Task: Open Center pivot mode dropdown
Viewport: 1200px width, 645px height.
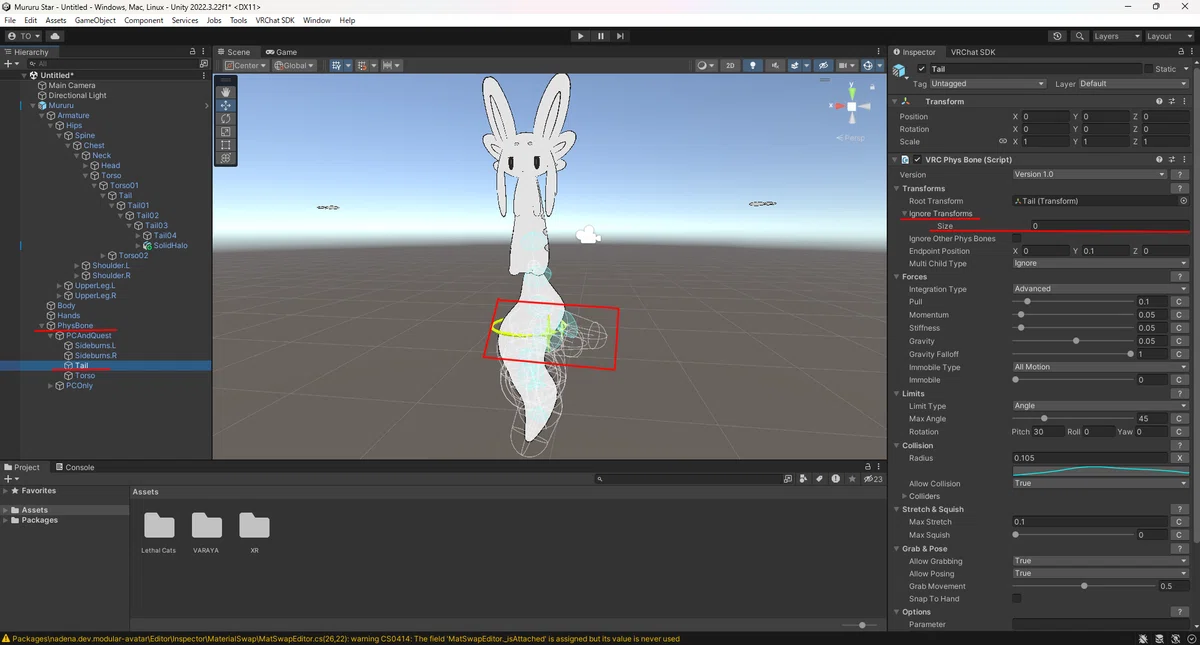Action: [246, 65]
